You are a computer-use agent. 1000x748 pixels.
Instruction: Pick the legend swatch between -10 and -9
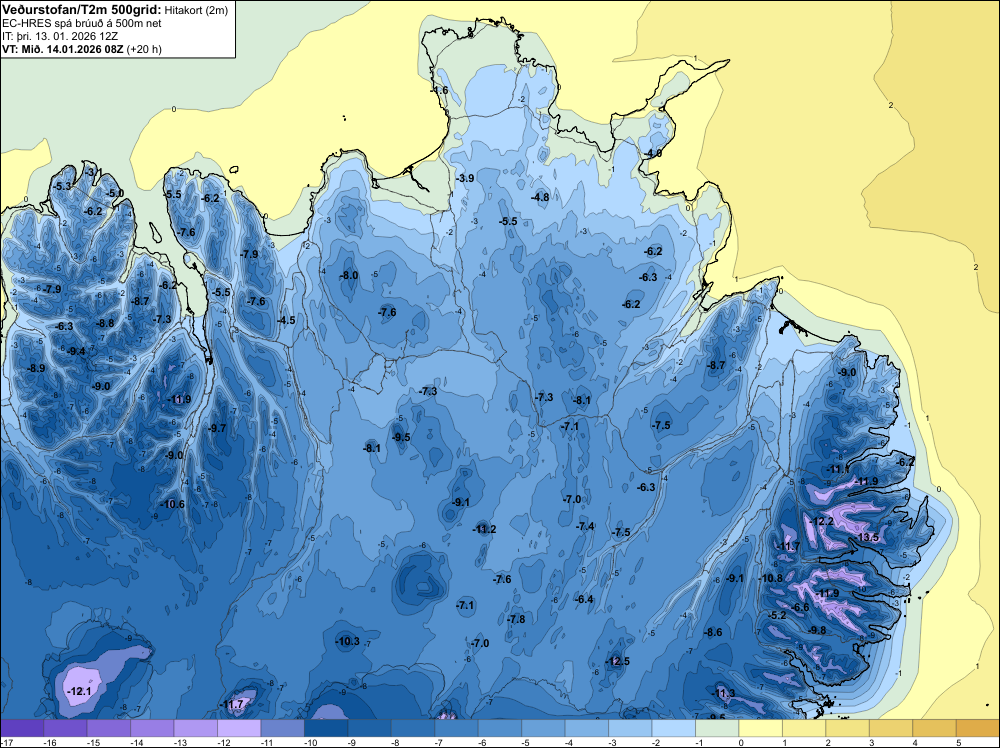coord(326,728)
